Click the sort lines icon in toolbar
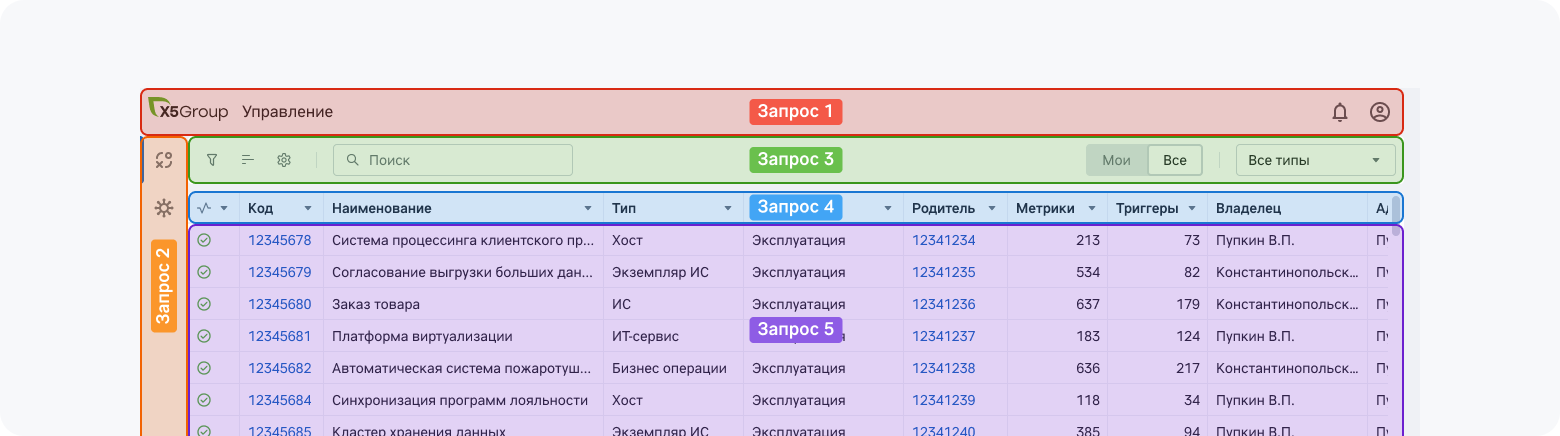The image size is (1560, 436). click(248, 160)
